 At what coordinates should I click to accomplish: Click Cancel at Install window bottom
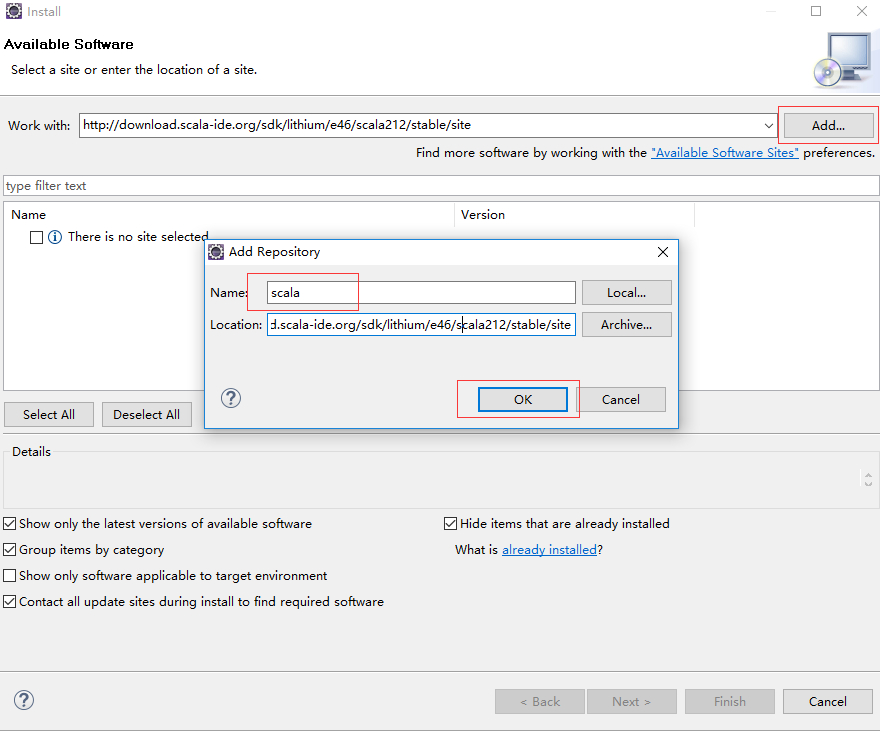click(x=828, y=701)
